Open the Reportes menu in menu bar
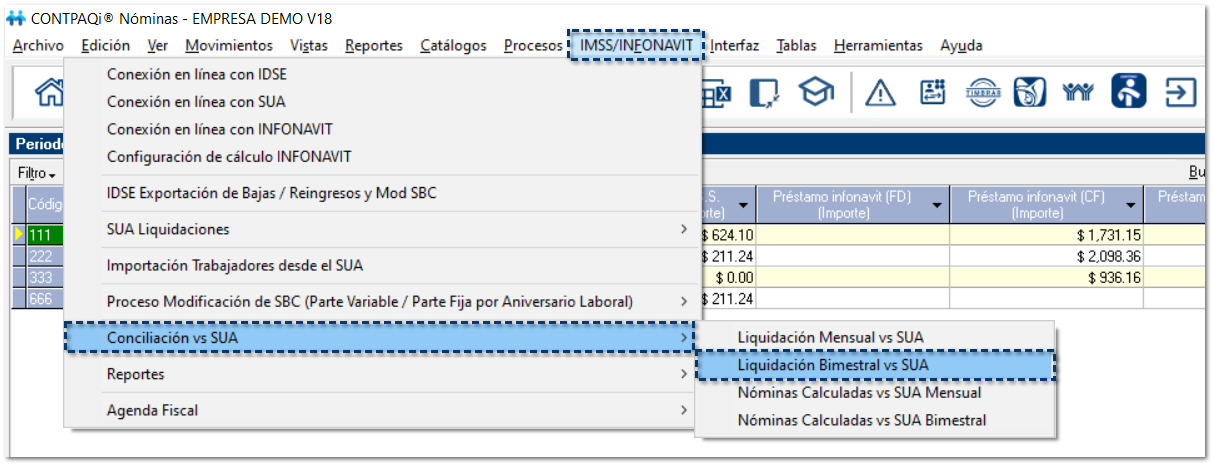The width and height of the screenshot is (1214, 466). tap(374, 45)
